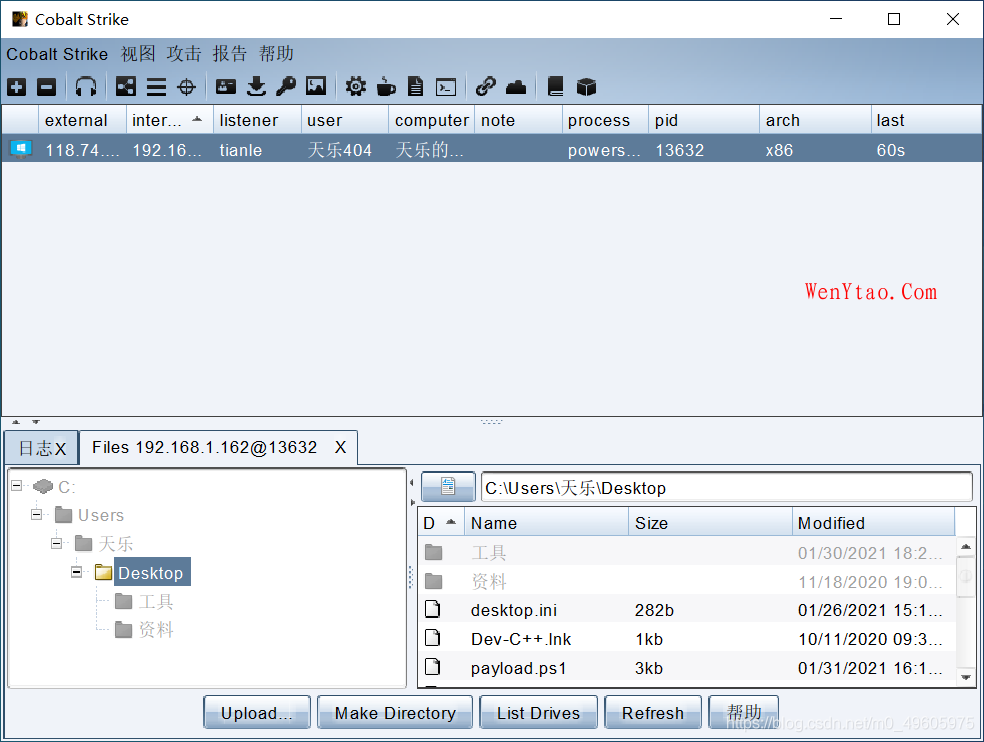Open the 报告 menu
Screen dimensions: 984x742
click(x=230, y=54)
